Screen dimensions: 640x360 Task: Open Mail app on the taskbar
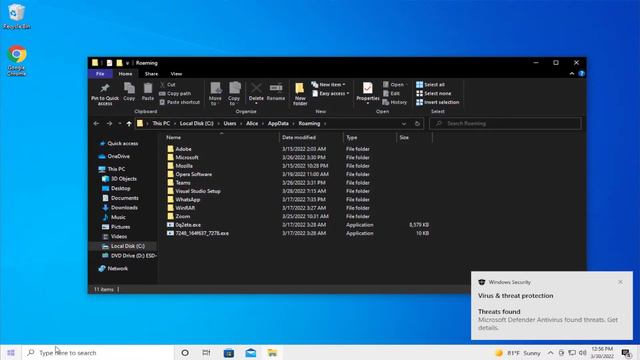251,353
